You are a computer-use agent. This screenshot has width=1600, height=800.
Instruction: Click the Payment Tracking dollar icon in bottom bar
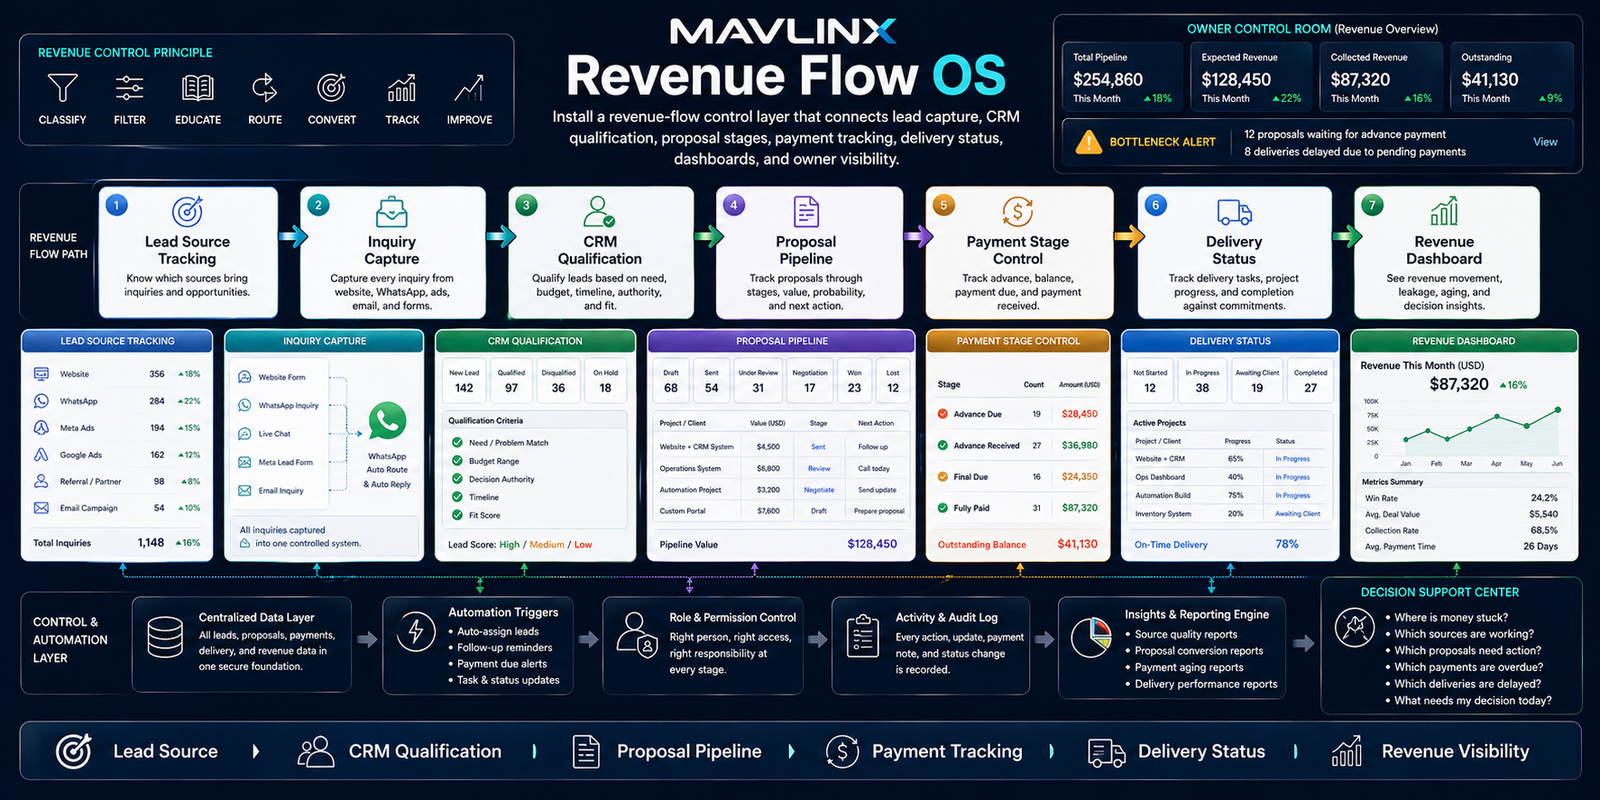pyautogui.click(x=842, y=751)
